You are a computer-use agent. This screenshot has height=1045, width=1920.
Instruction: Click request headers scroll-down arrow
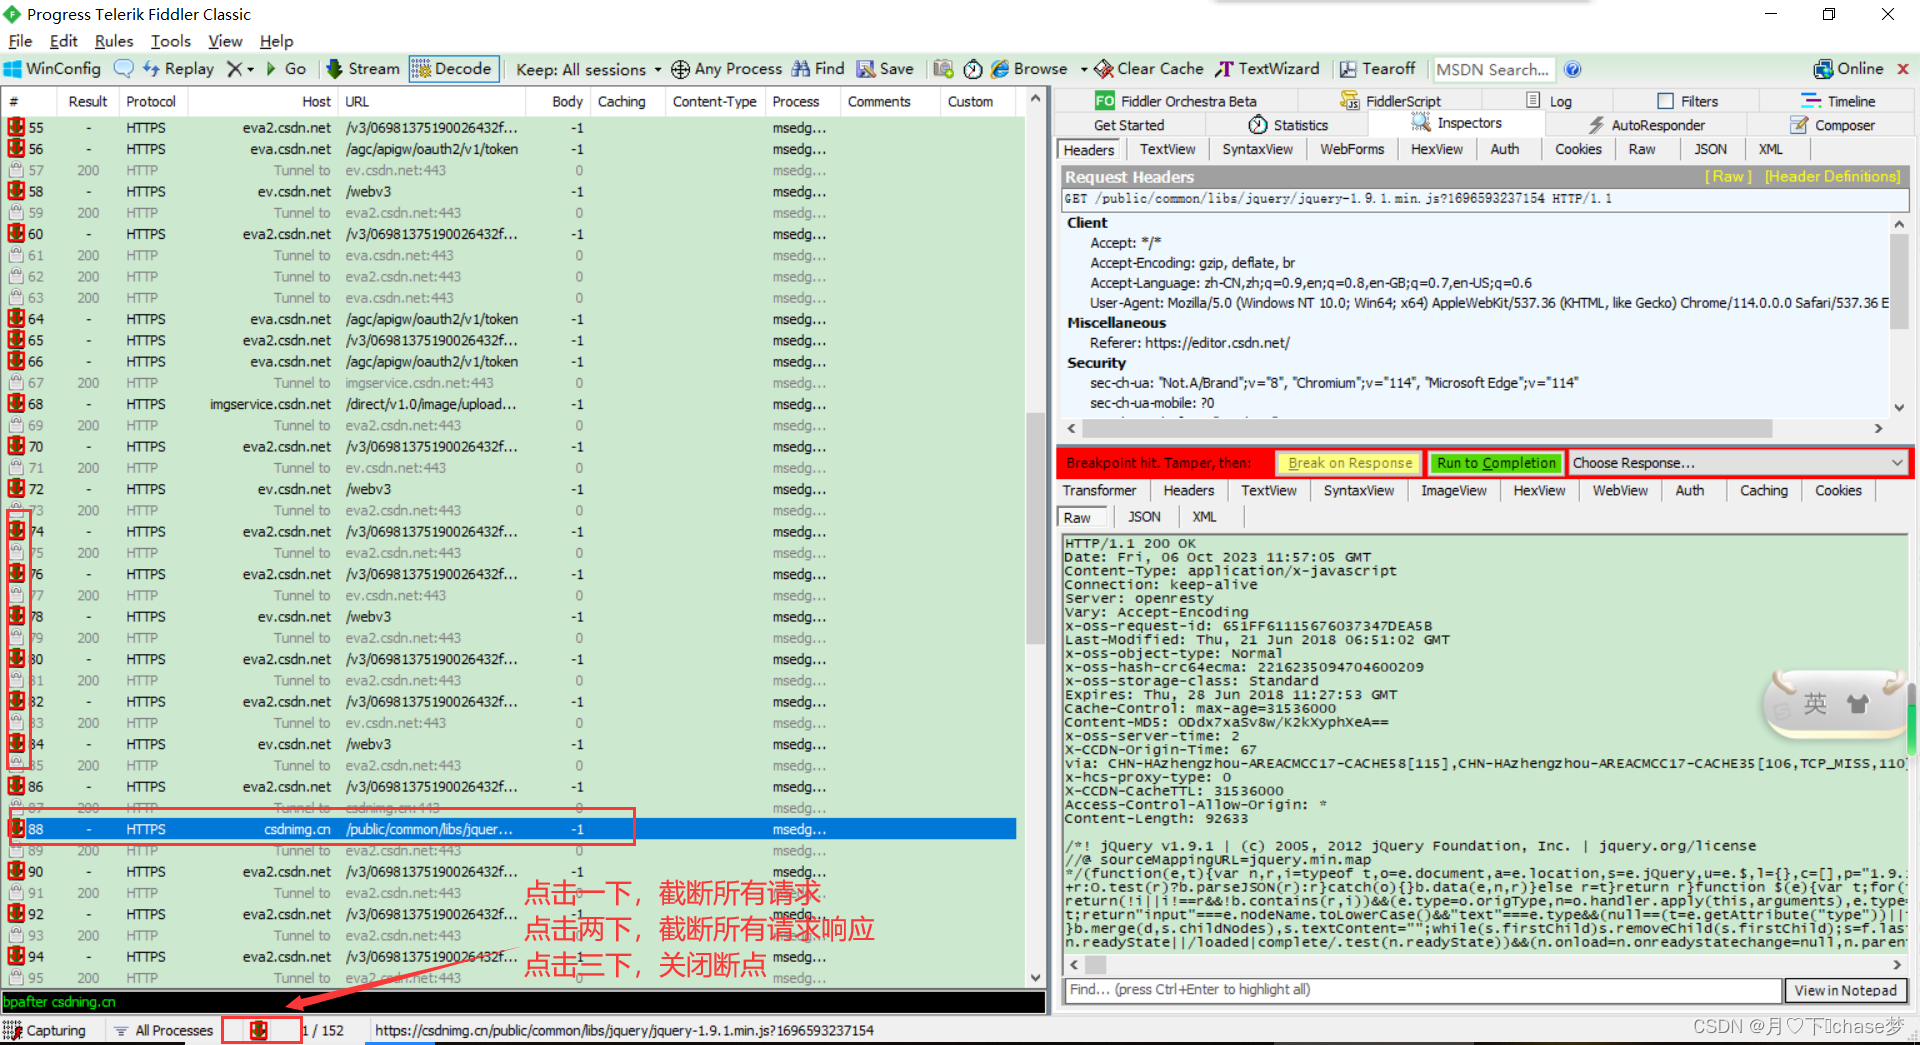[1899, 407]
